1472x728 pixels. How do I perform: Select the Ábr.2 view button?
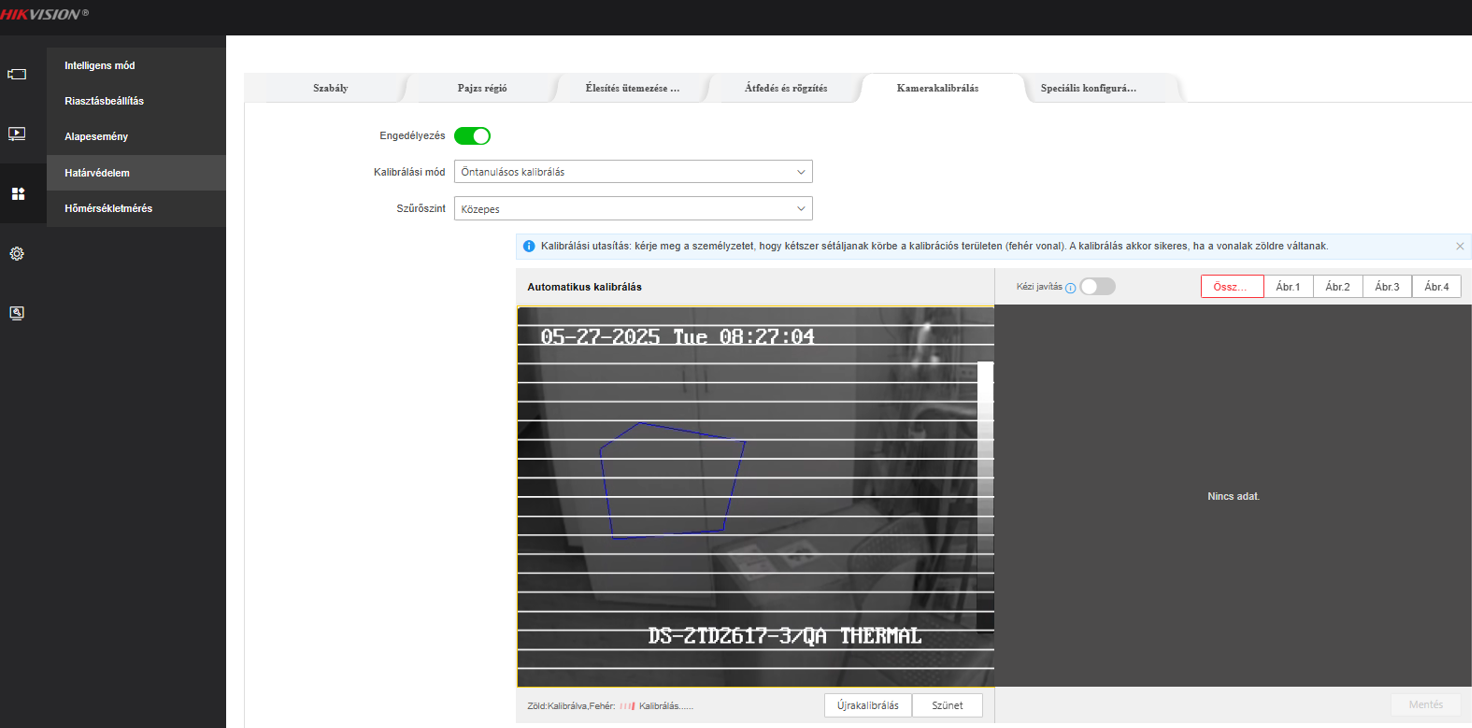point(1337,287)
